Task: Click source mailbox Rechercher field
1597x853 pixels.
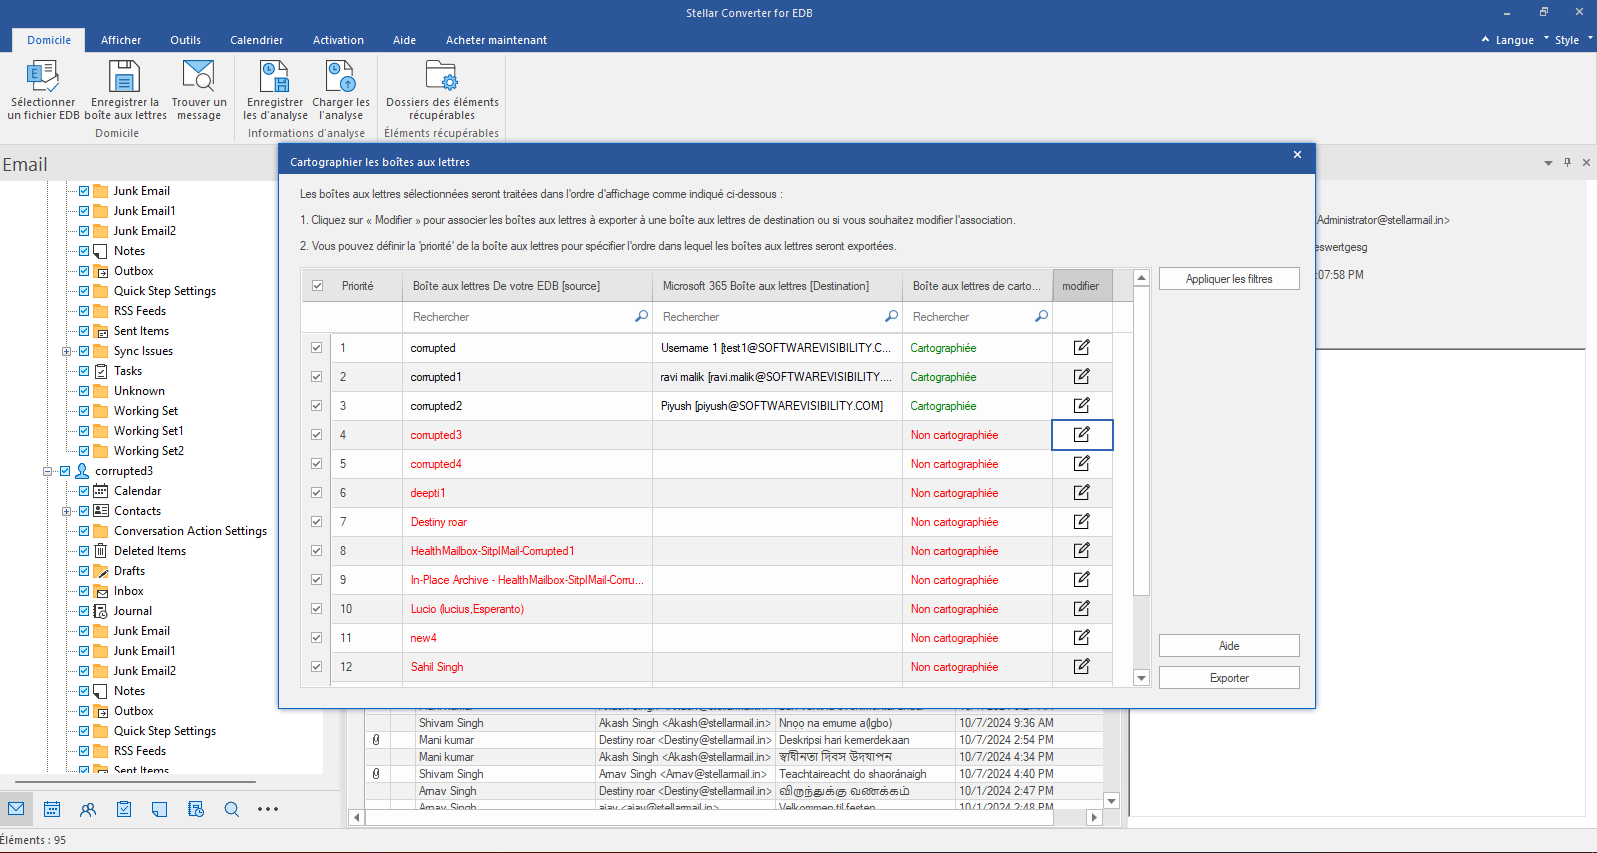Action: [x=527, y=317]
